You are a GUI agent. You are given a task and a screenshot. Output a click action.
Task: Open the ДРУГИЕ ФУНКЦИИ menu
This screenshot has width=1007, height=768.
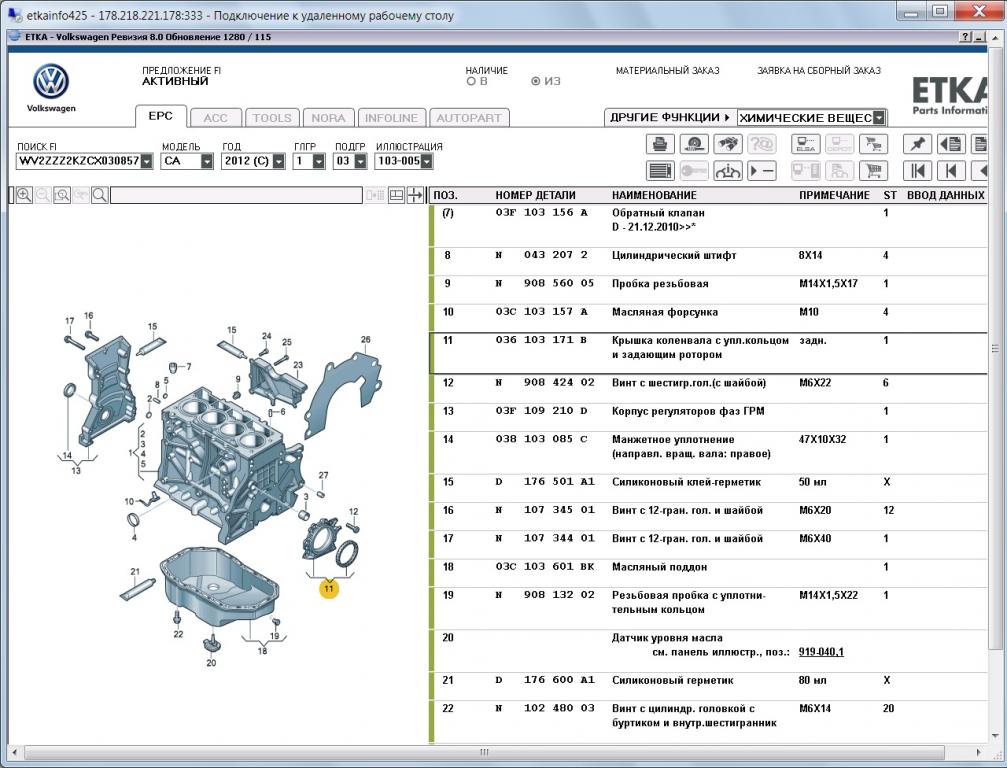pos(670,118)
